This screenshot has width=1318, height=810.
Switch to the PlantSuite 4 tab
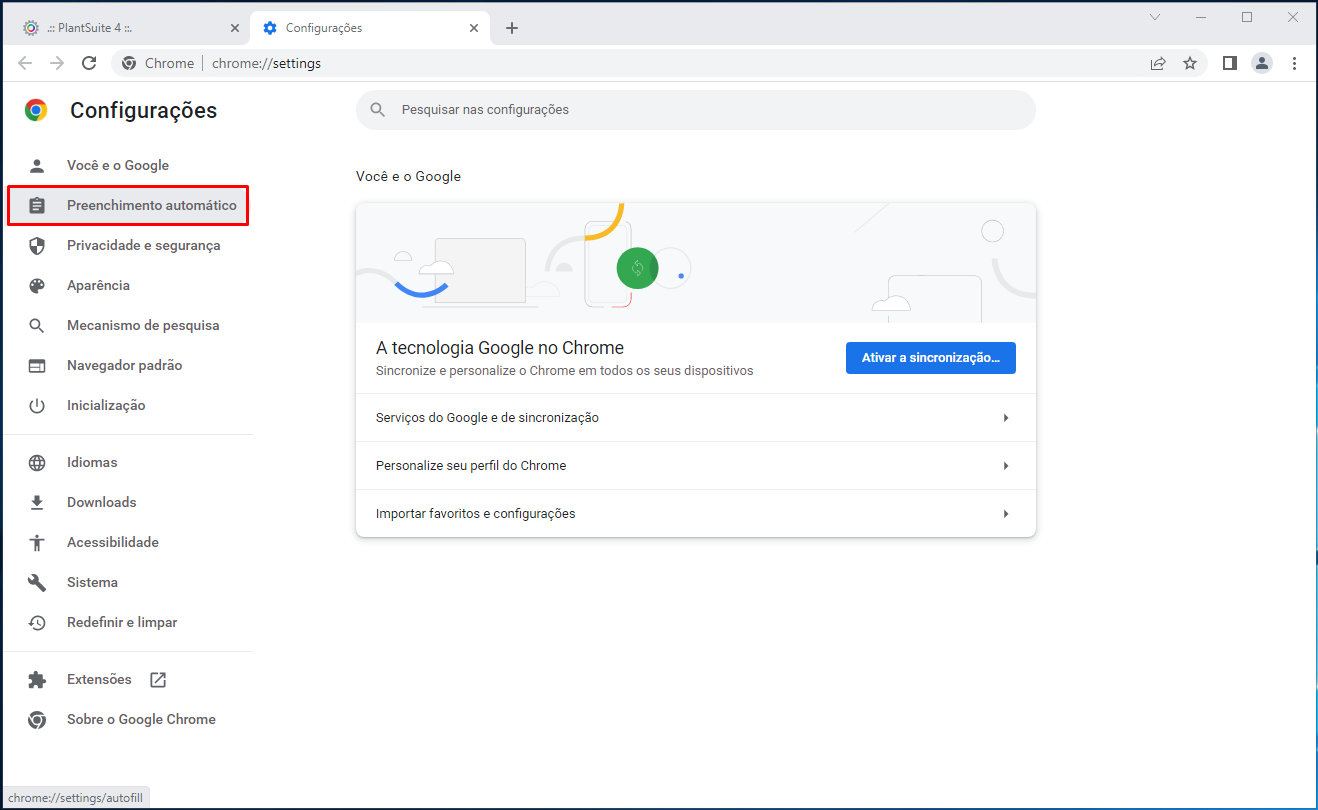pyautogui.click(x=128, y=28)
